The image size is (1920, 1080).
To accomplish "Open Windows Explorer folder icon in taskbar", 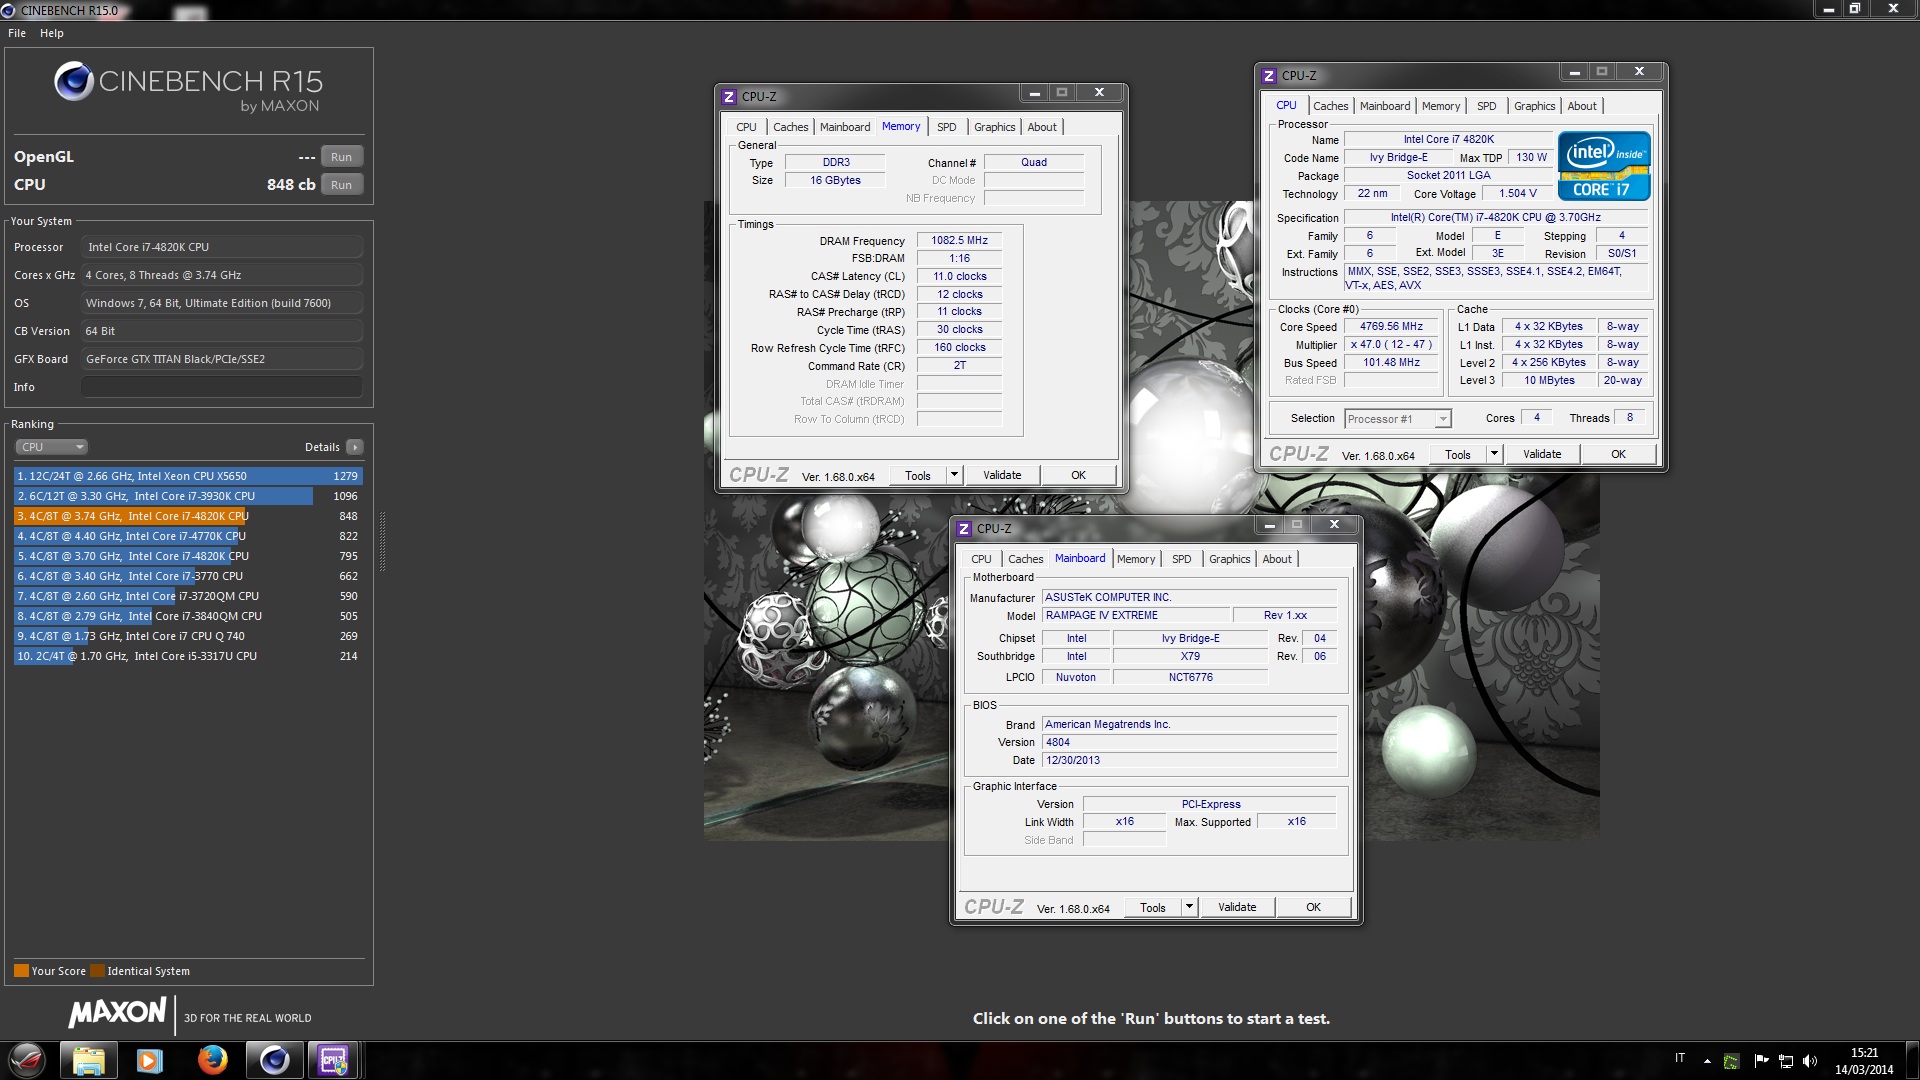I will pos(88,1060).
